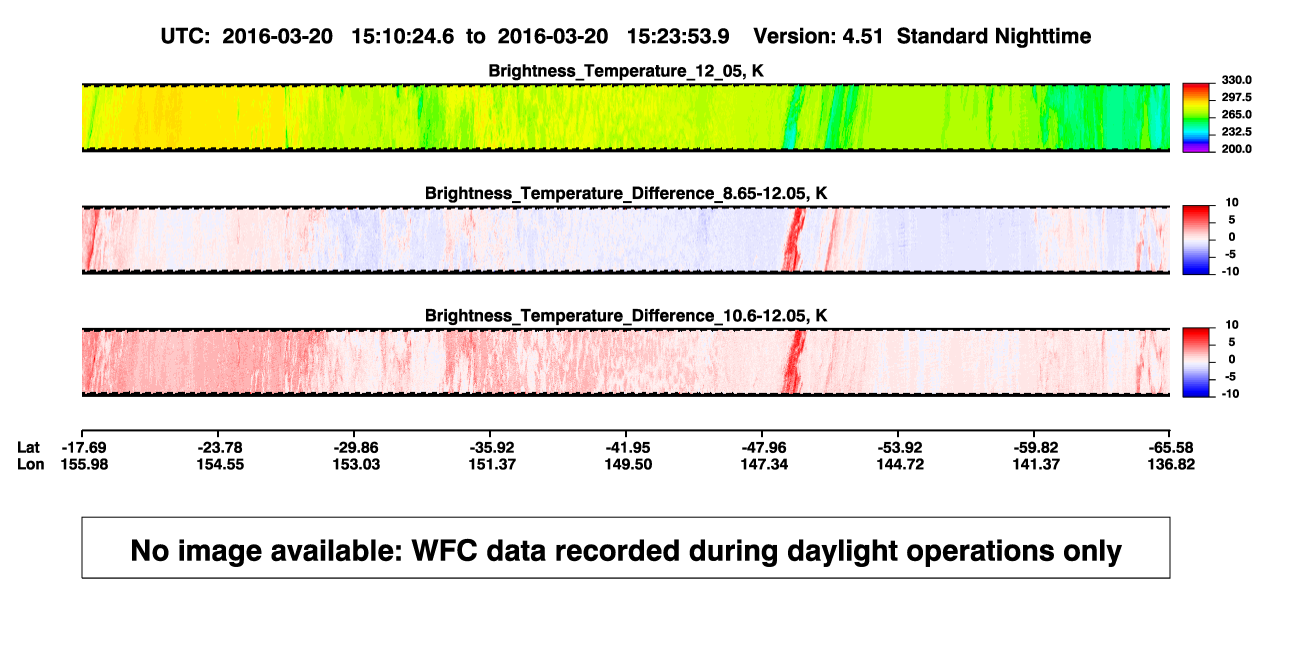This screenshot has width=1300, height=667.
Task: Select the title 'Brightness_Temperature_12_05, K'
Action: 625,71
